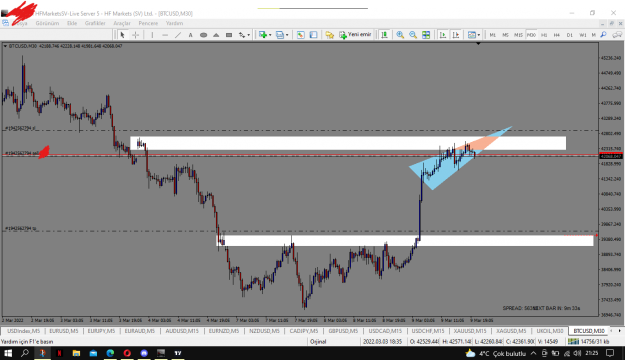Image resolution: width=625 pixels, height=360 pixels.
Task: Open the Araçlar menu
Action: (122, 24)
